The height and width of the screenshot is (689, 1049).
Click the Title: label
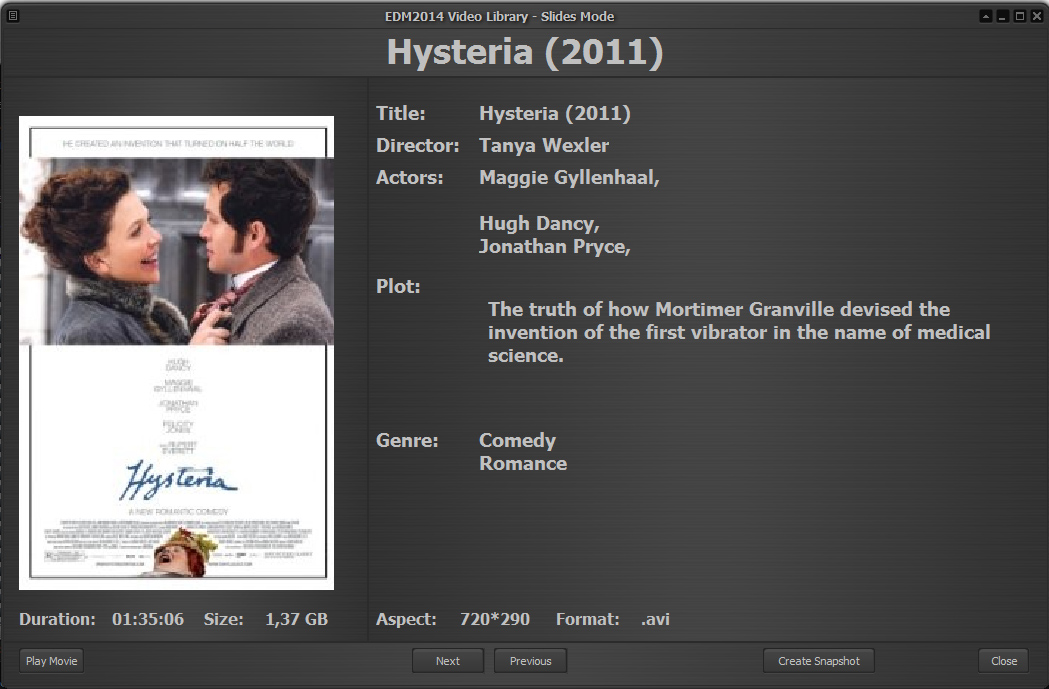coord(400,114)
